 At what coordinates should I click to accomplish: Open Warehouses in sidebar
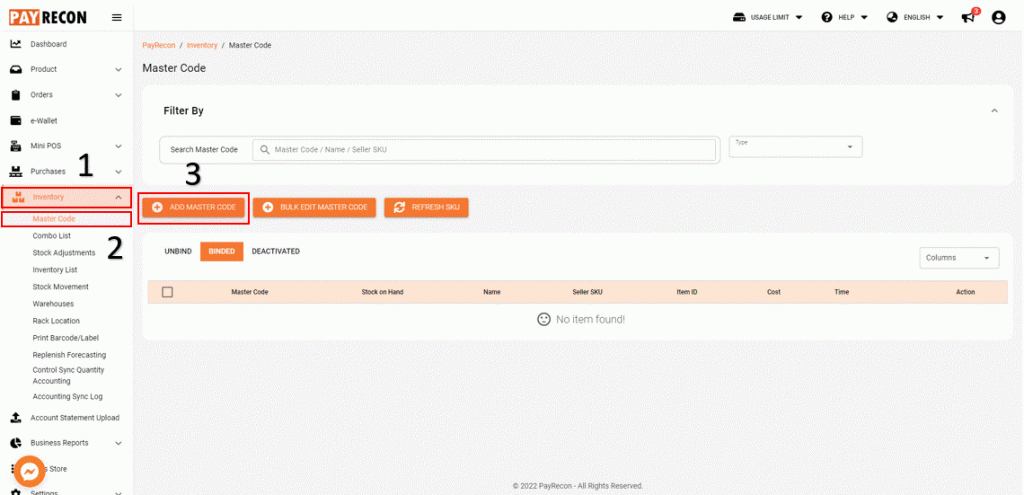point(53,304)
